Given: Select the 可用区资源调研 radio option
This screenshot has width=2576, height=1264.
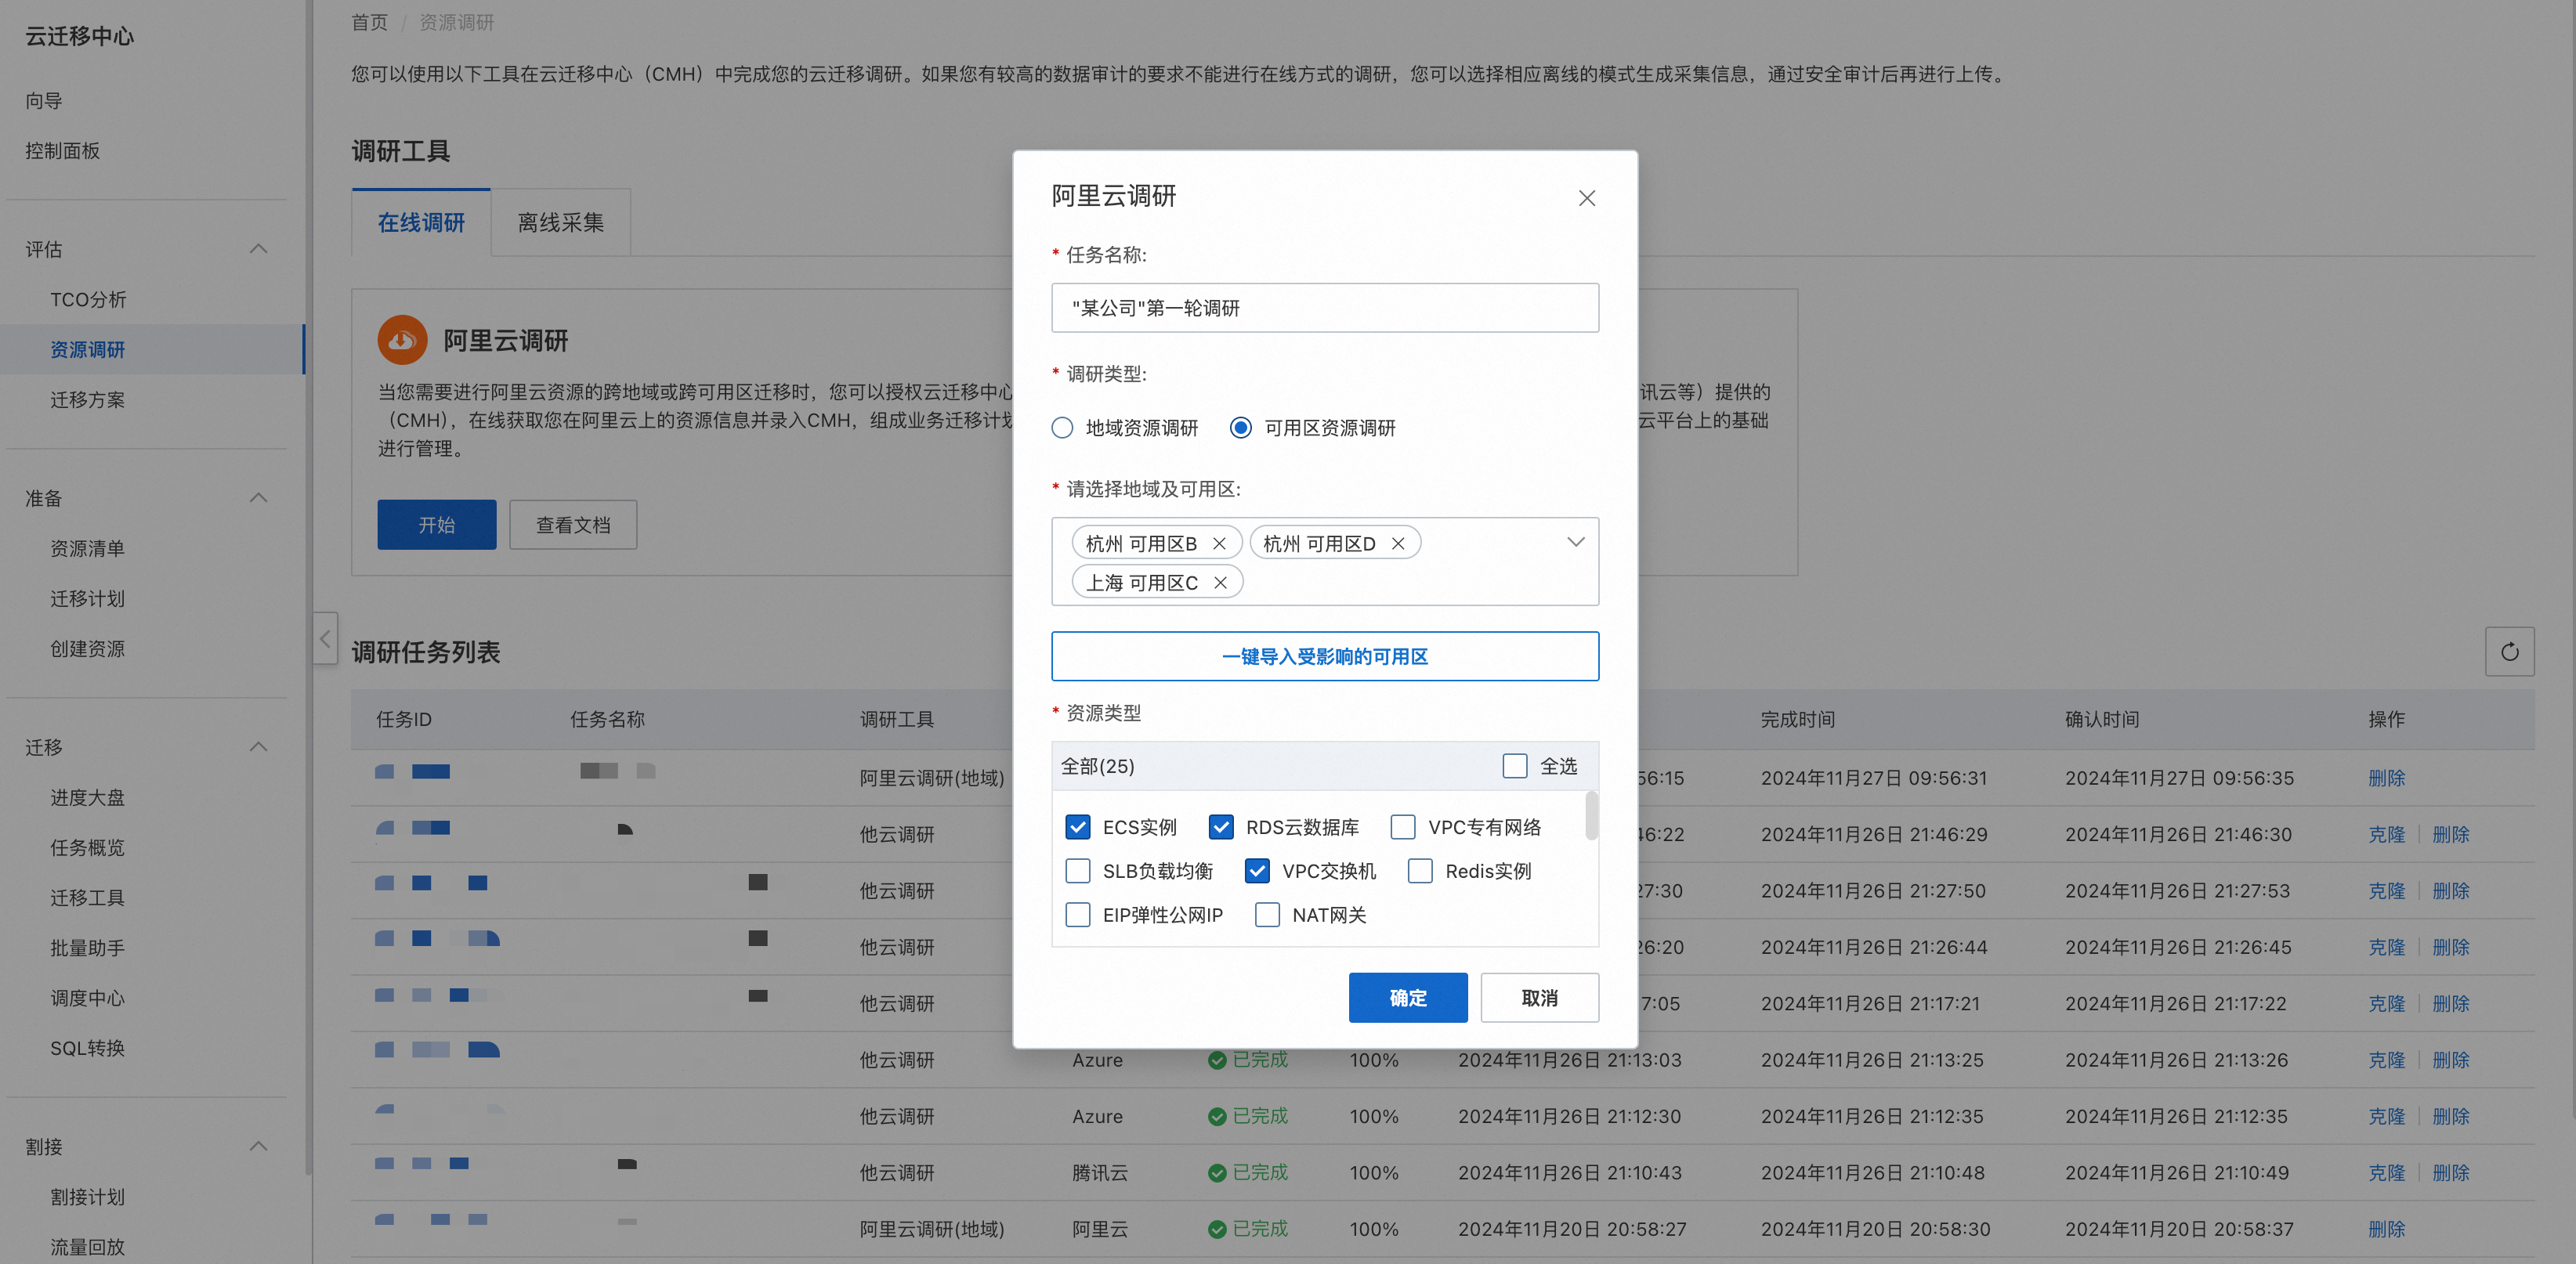Looking at the screenshot, I should tap(1240, 428).
